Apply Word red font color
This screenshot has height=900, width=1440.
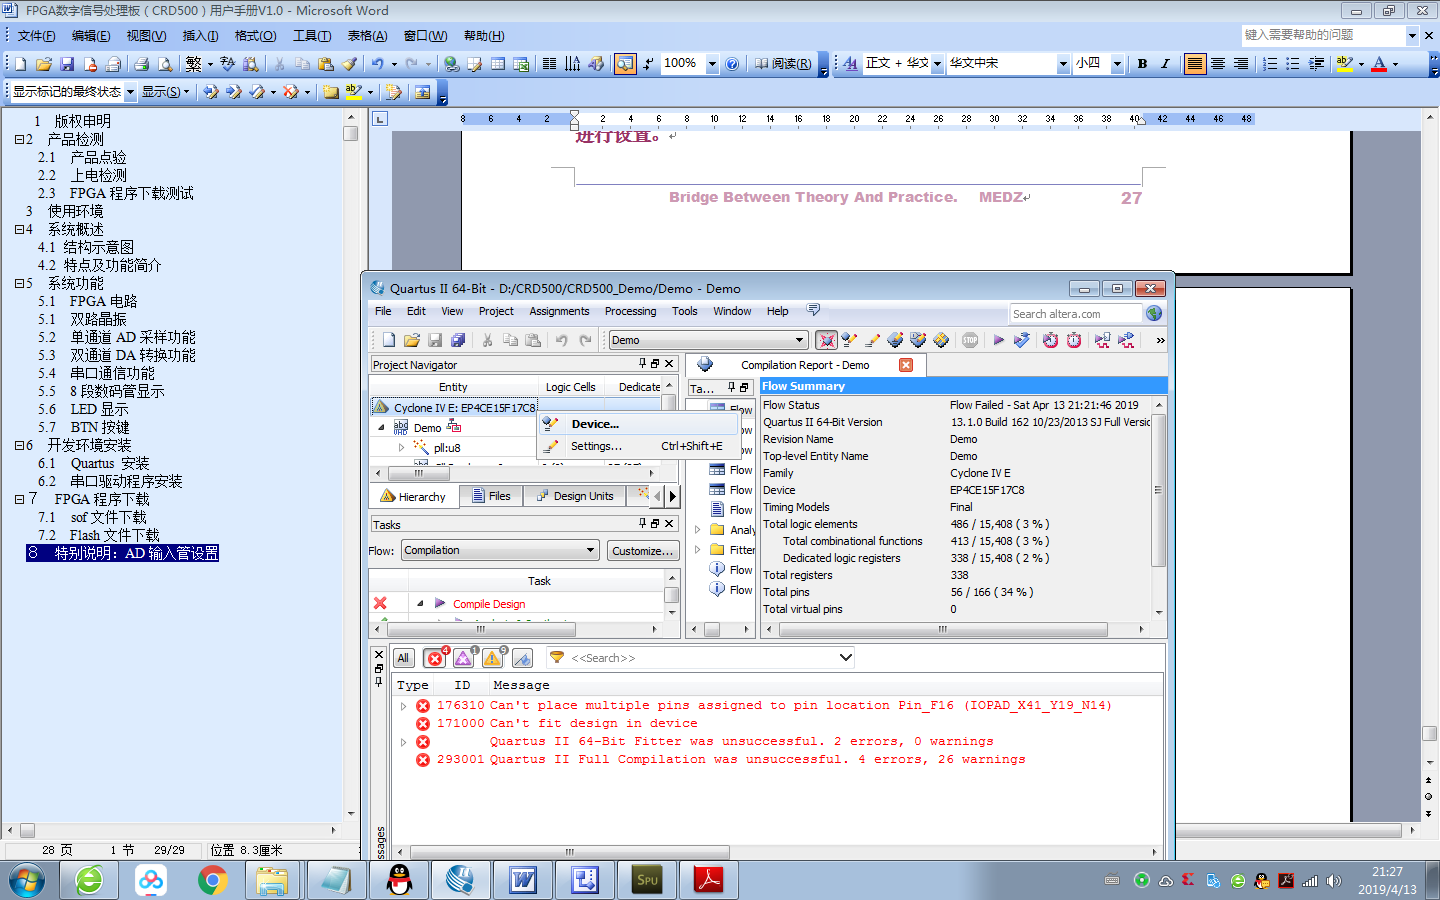[x=1380, y=64]
